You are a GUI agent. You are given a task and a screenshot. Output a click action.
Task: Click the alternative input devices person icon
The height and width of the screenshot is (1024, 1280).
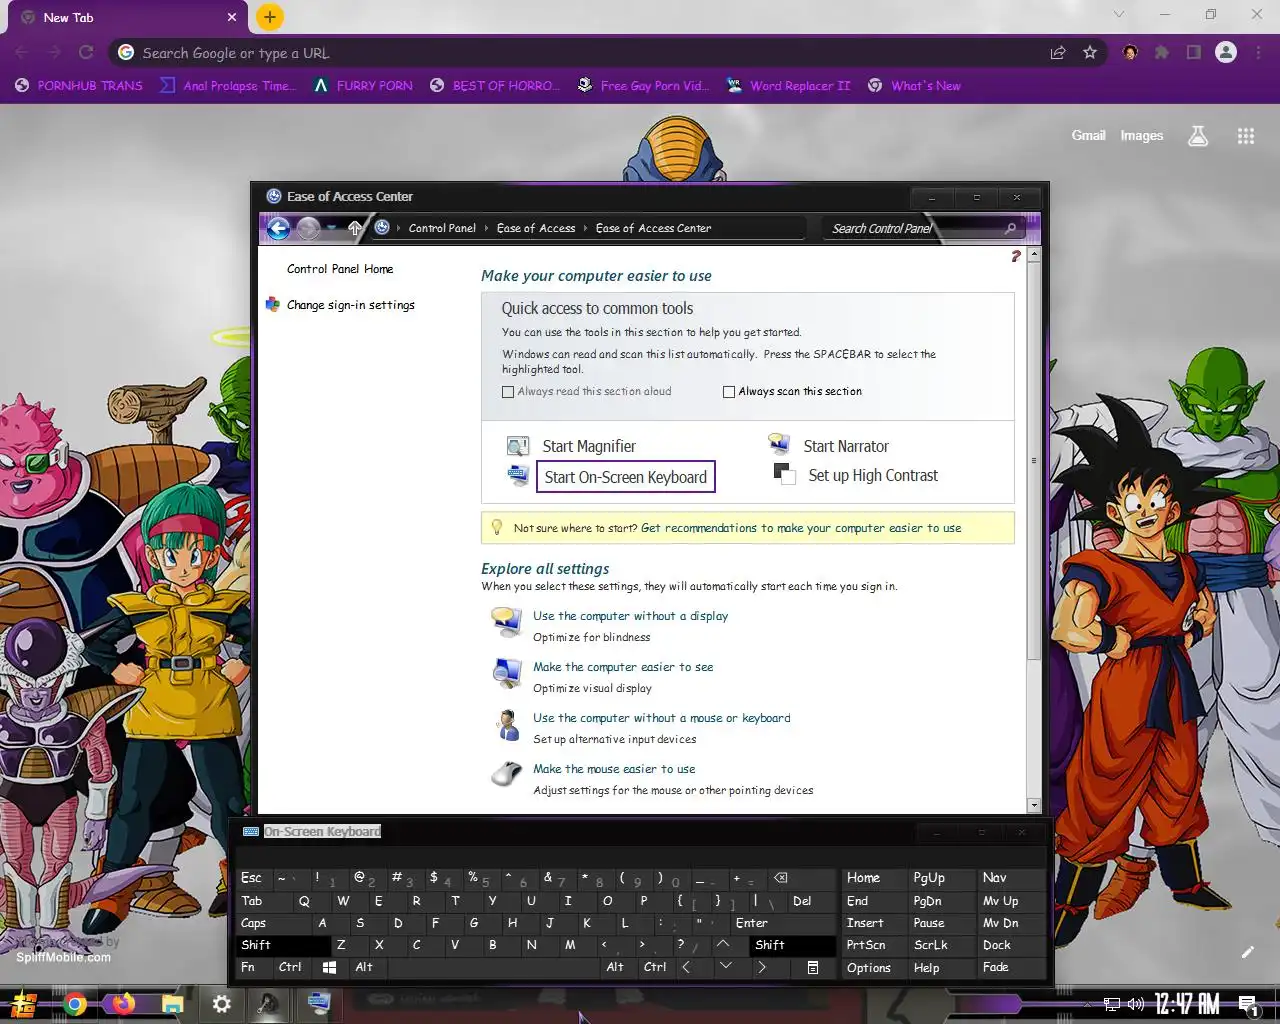[x=507, y=724]
